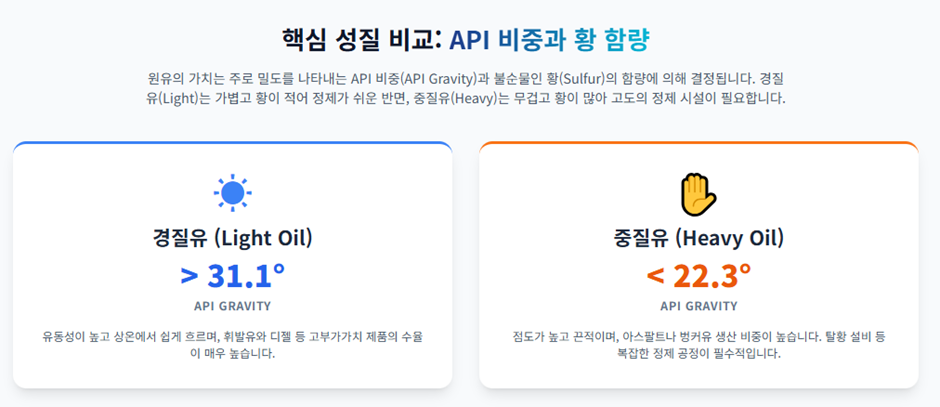
Task: Click the API GRAVITY label under 22.3°
Action: pyautogui.click(x=699, y=306)
